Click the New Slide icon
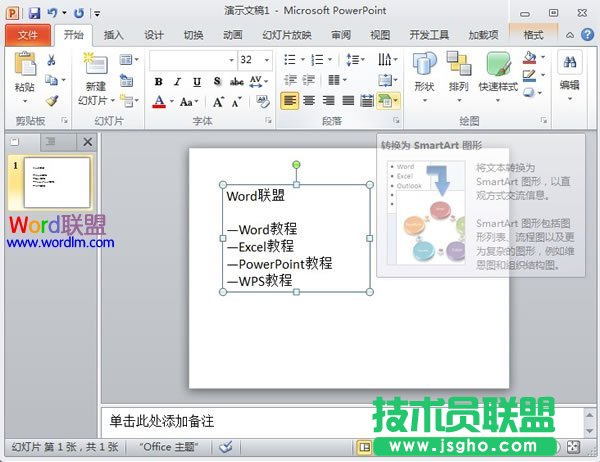This screenshot has height=462, width=600. coord(95,64)
